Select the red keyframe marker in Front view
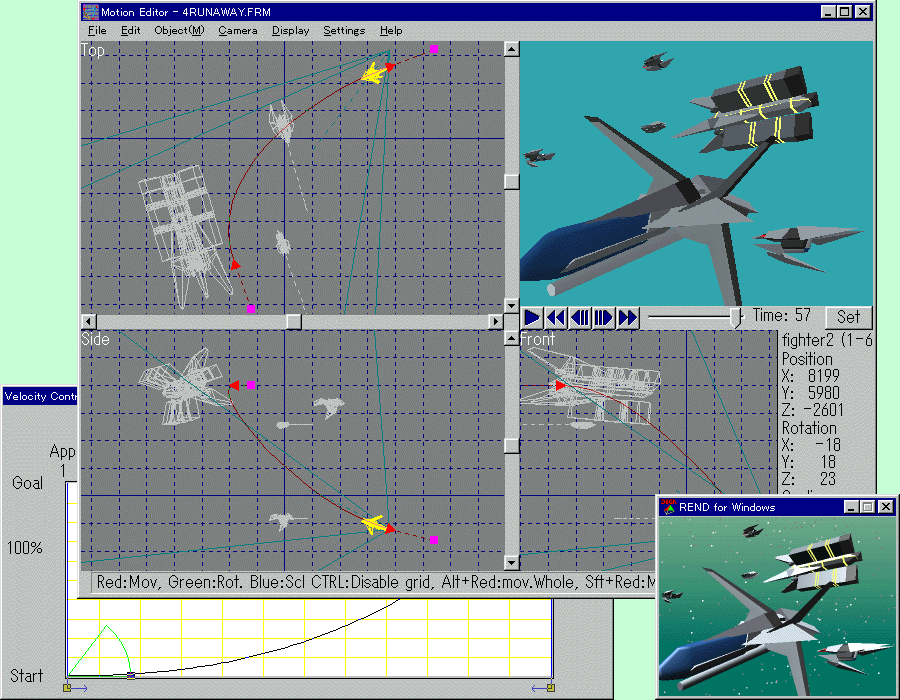900x700 pixels. 560,385
